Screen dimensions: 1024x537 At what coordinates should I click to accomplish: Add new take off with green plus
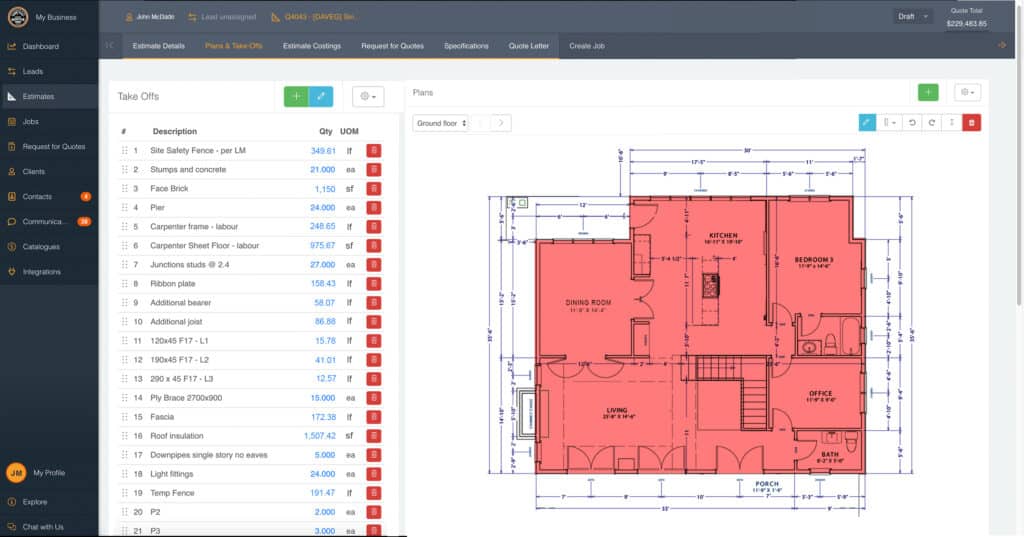point(296,96)
